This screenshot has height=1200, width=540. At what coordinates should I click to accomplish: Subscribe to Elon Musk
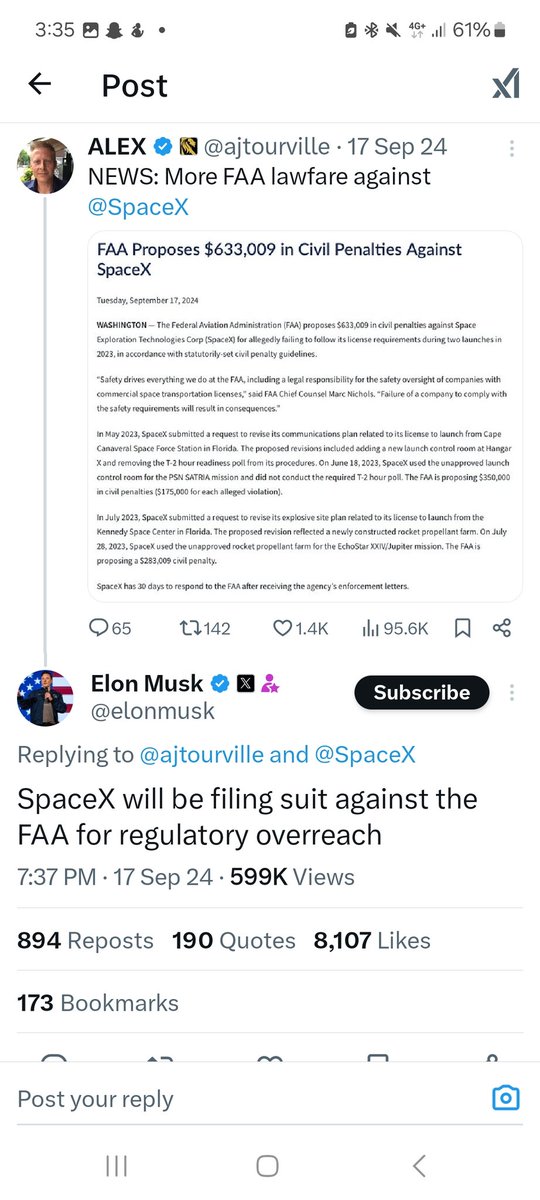coord(421,692)
